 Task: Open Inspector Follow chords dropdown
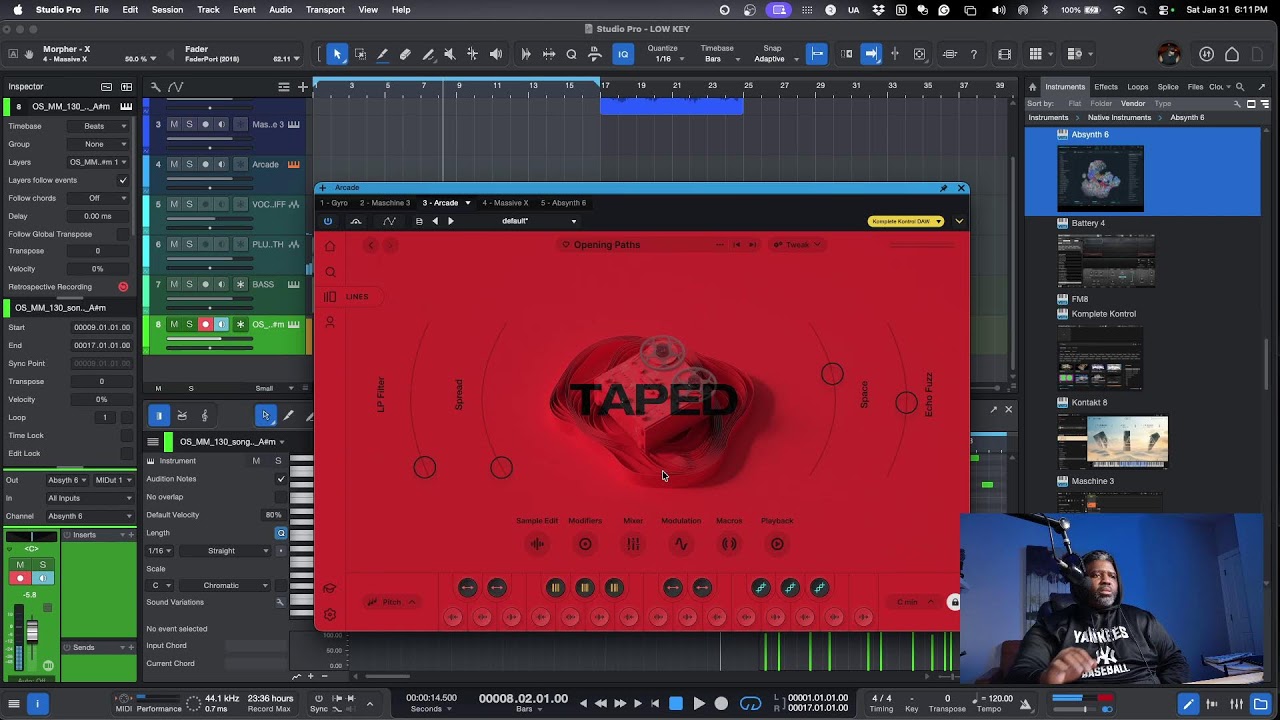(x=100, y=198)
